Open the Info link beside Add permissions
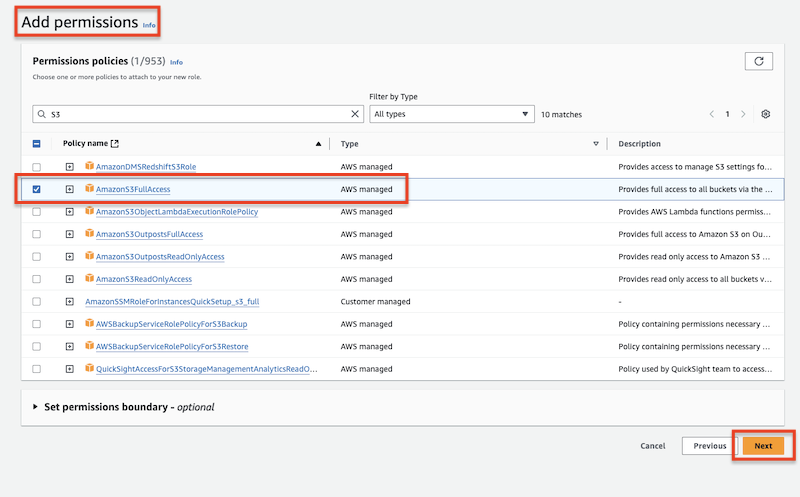The height and width of the screenshot is (497, 800). (149, 25)
